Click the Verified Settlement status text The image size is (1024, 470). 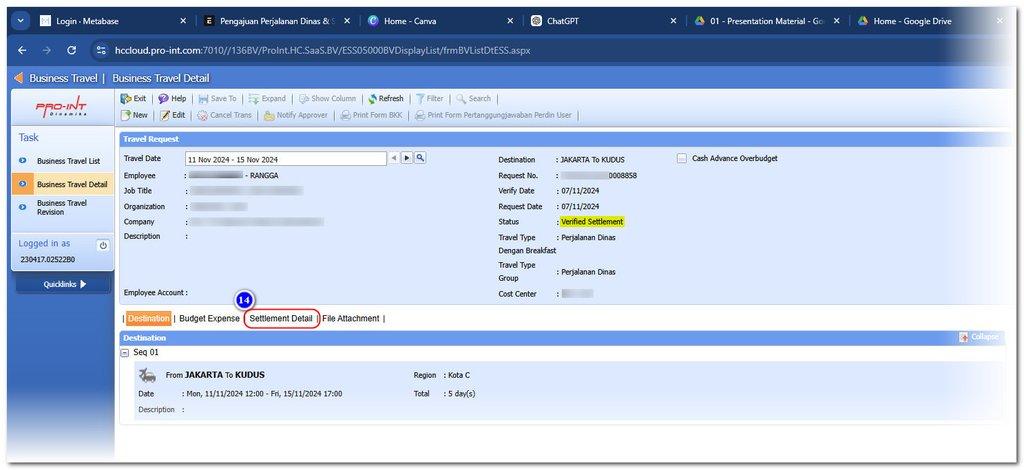tap(592, 222)
